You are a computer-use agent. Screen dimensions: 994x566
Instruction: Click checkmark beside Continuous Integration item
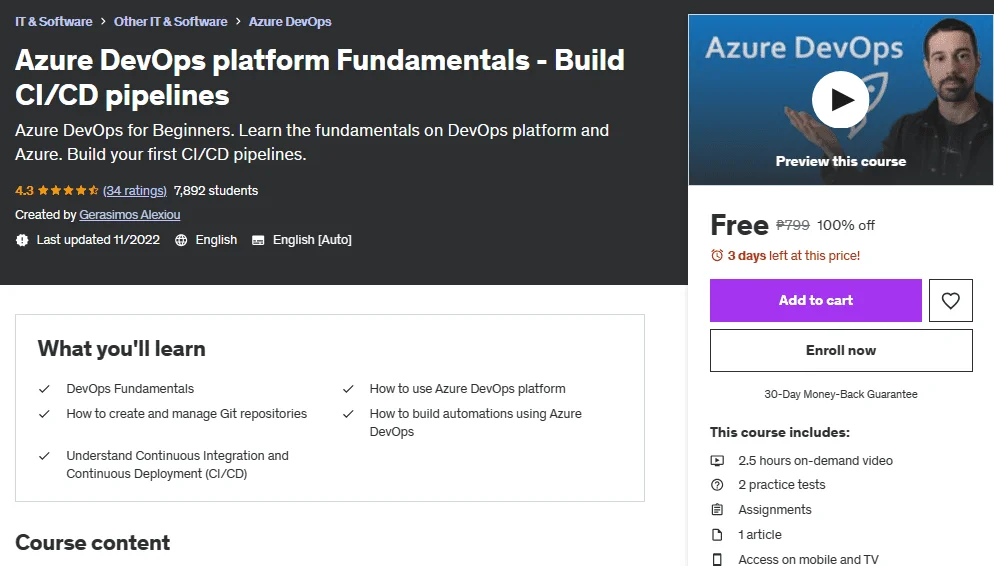pos(44,456)
